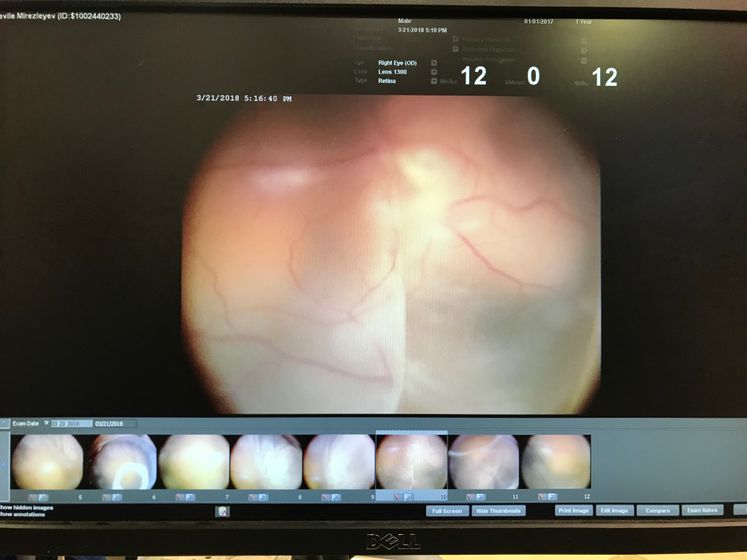Click the annotation icon beside the Full Screen button
Screen dimensions: 747x560
222,511
